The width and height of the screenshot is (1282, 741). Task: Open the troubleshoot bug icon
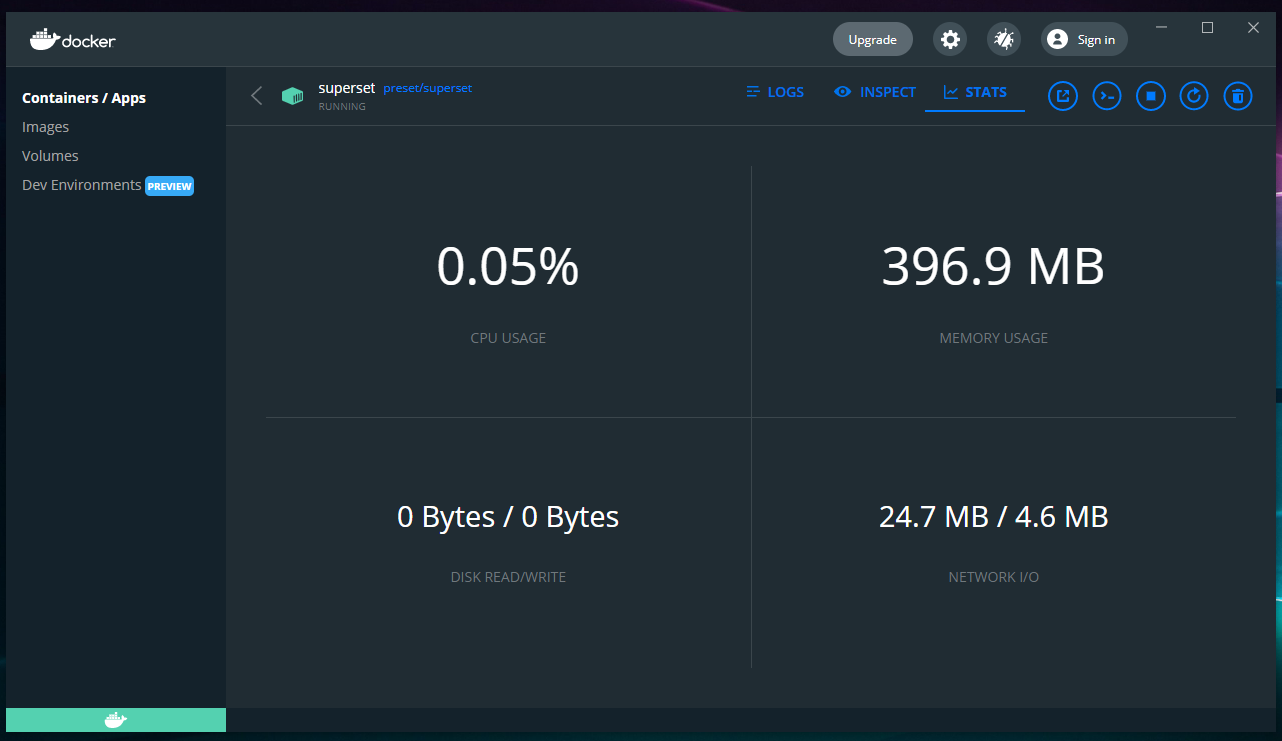click(1004, 39)
